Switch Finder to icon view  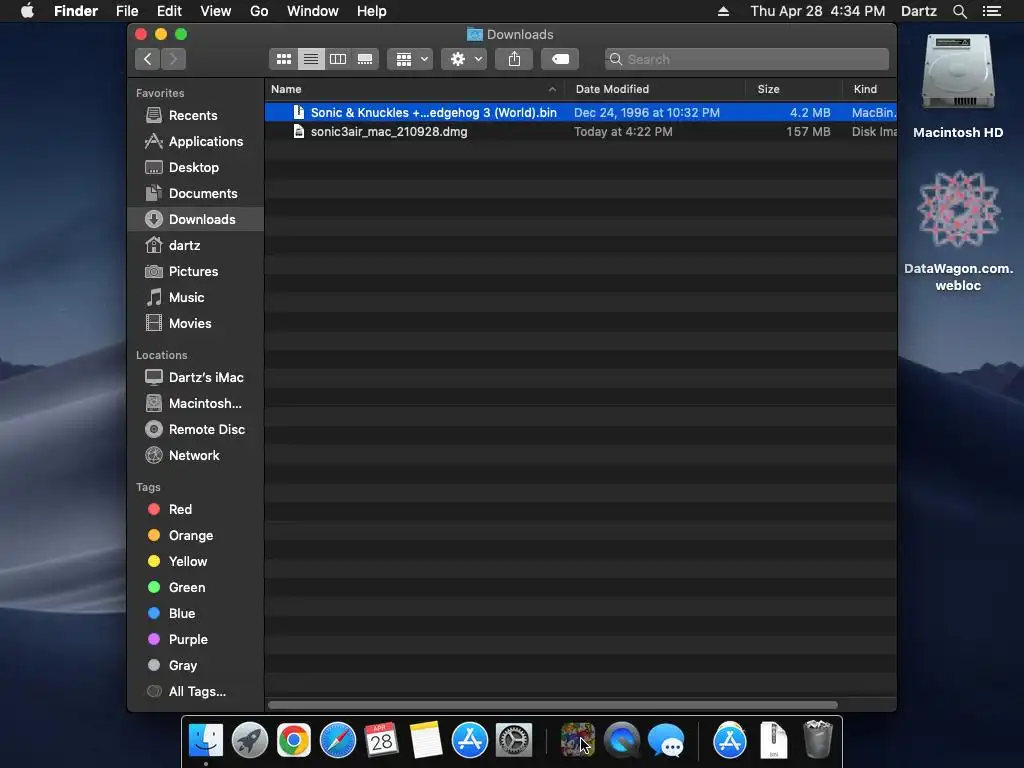283,59
